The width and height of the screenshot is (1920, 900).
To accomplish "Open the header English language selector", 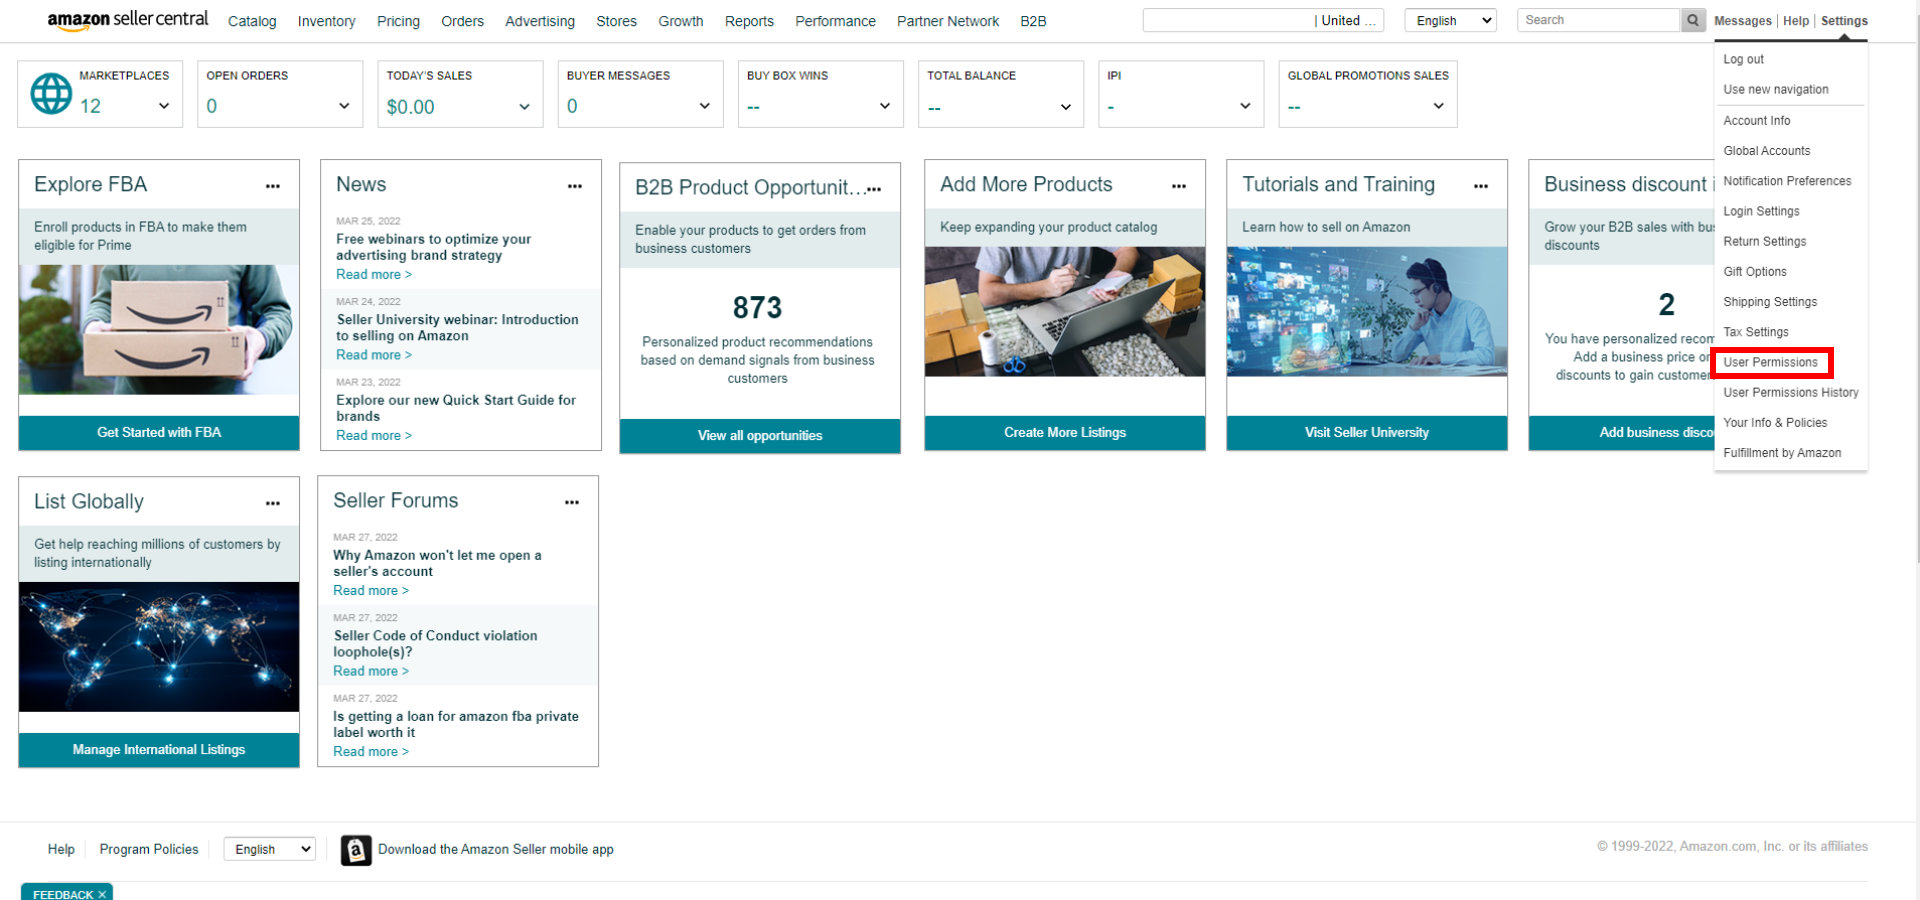I will point(1450,20).
